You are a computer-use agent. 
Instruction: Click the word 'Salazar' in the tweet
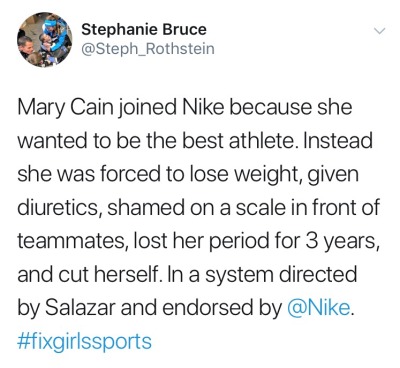[80, 307]
